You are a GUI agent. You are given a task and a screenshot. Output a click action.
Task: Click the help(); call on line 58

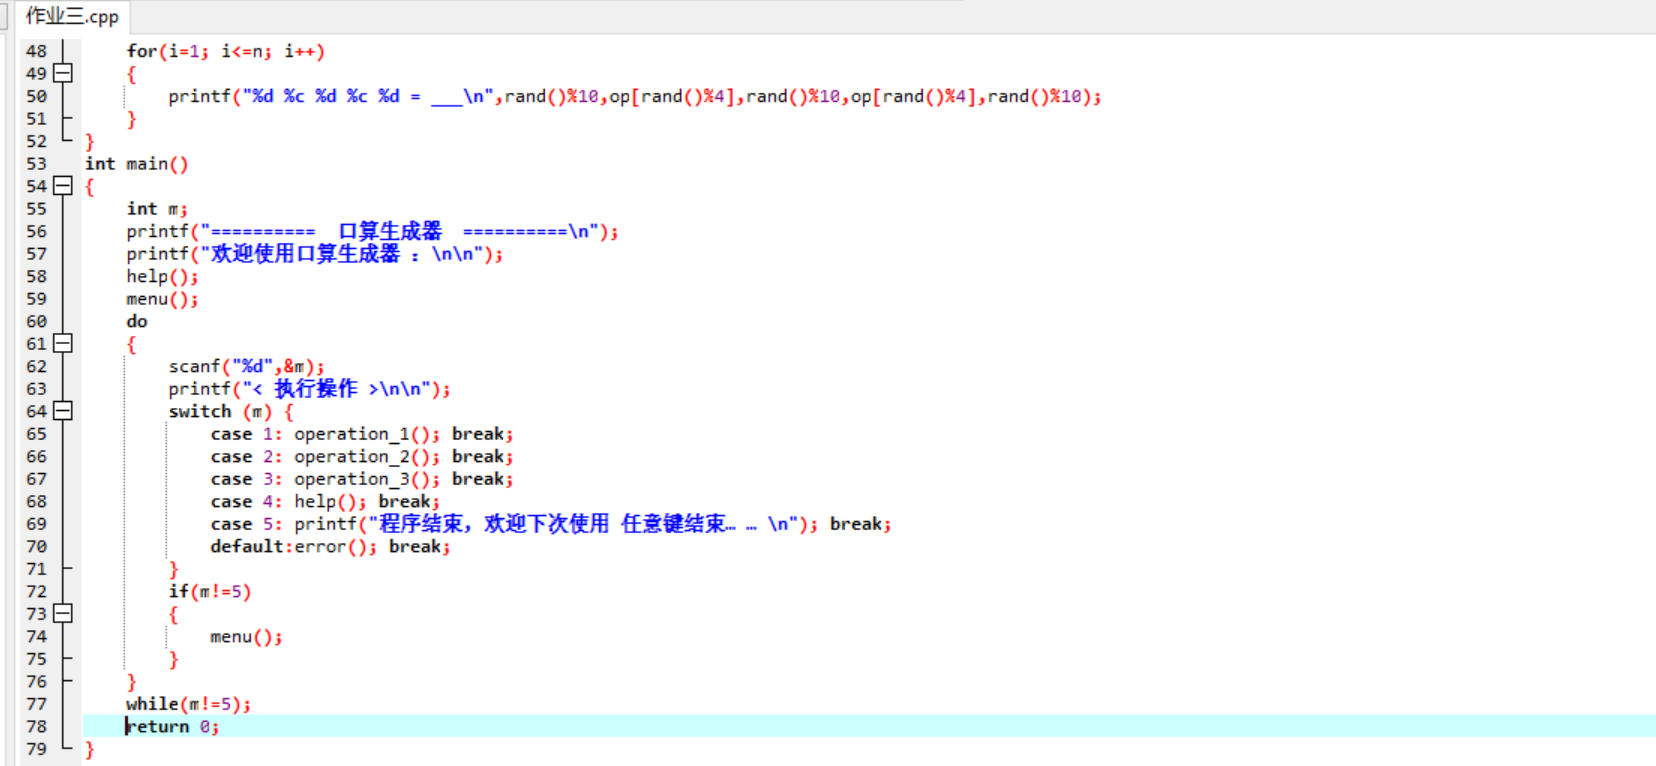click(162, 276)
